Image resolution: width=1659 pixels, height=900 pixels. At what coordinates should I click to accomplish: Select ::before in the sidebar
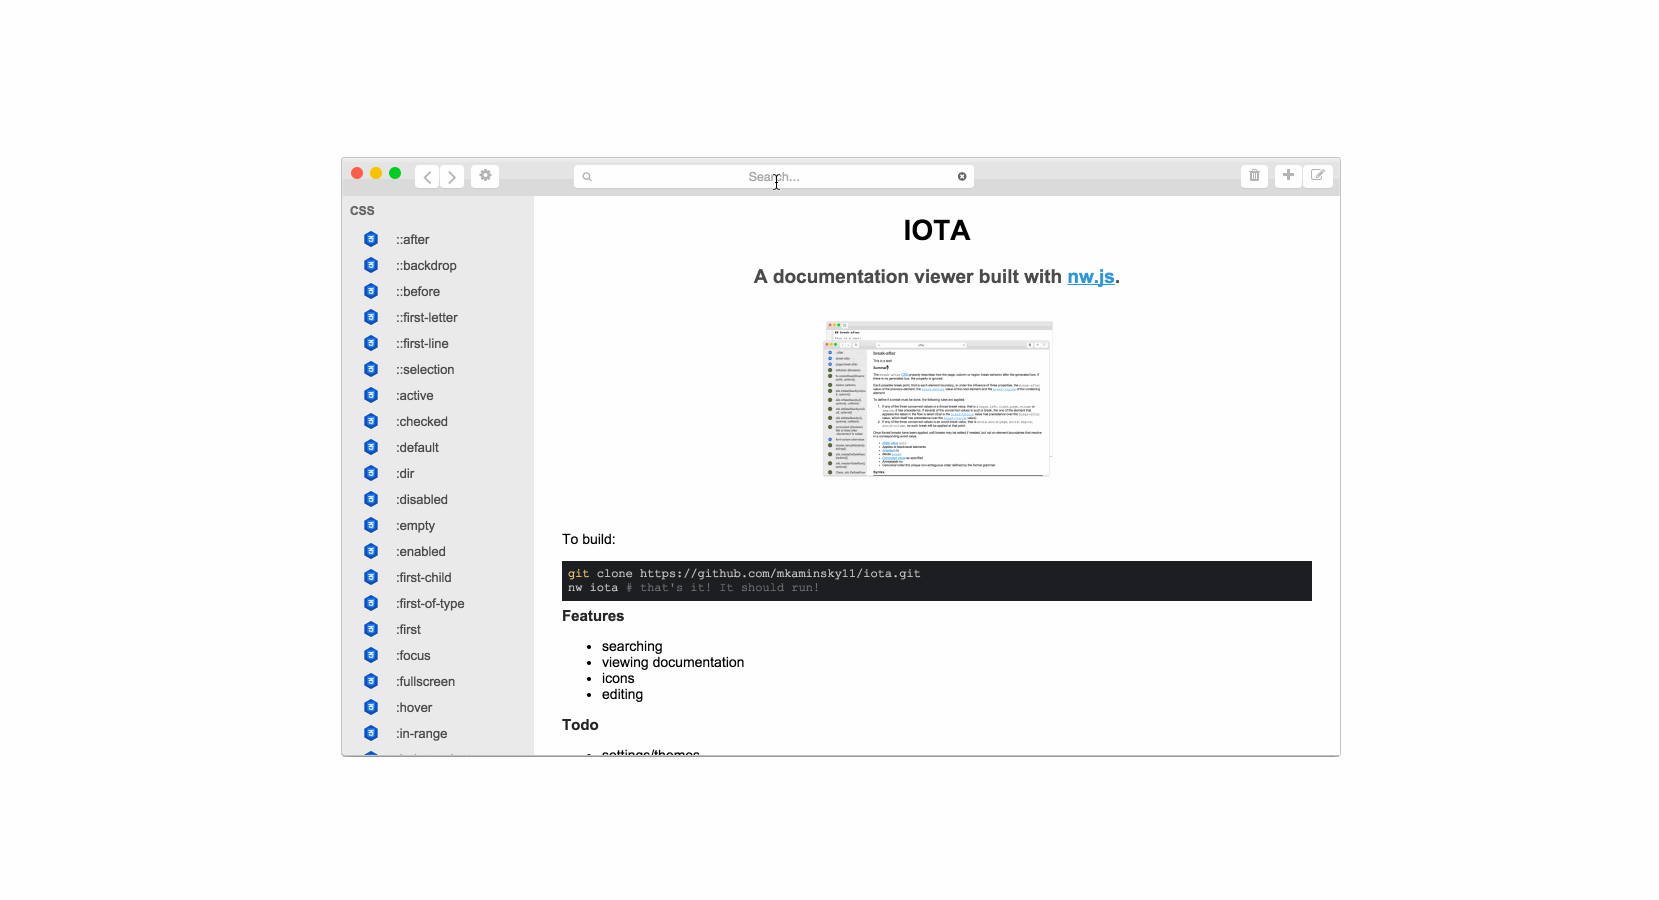(x=417, y=292)
